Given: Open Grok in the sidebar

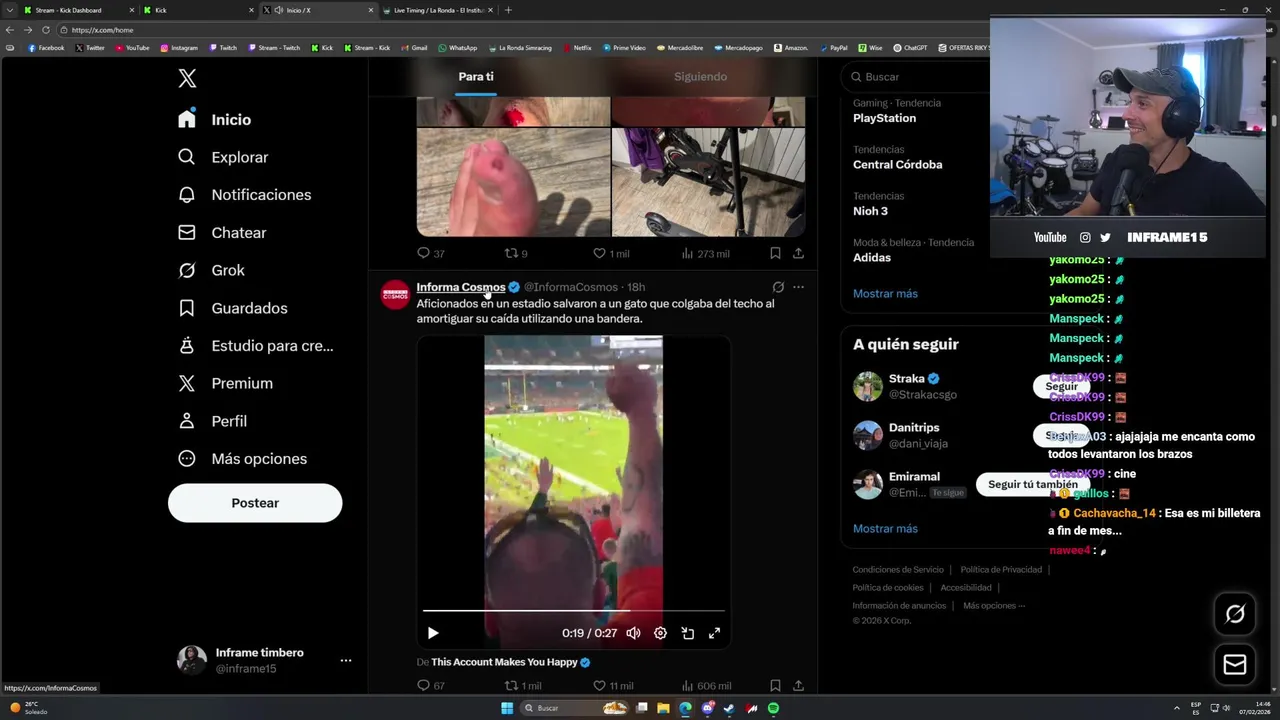Looking at the screenshot, I should point(211,270).
